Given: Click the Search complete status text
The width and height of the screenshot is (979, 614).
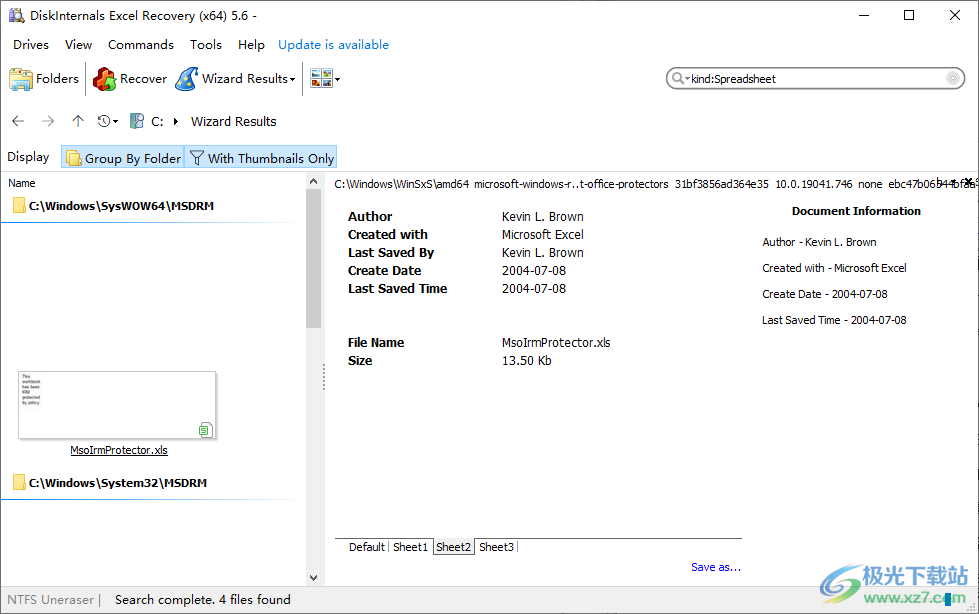Looking at the screenshot, I should [202, 600].
